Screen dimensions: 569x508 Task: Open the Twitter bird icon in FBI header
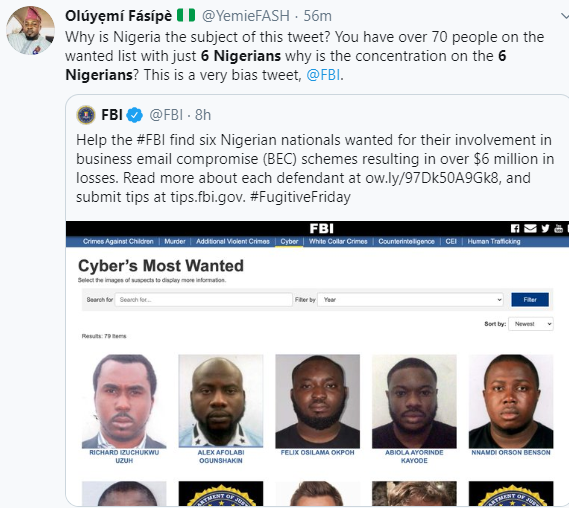545,228
